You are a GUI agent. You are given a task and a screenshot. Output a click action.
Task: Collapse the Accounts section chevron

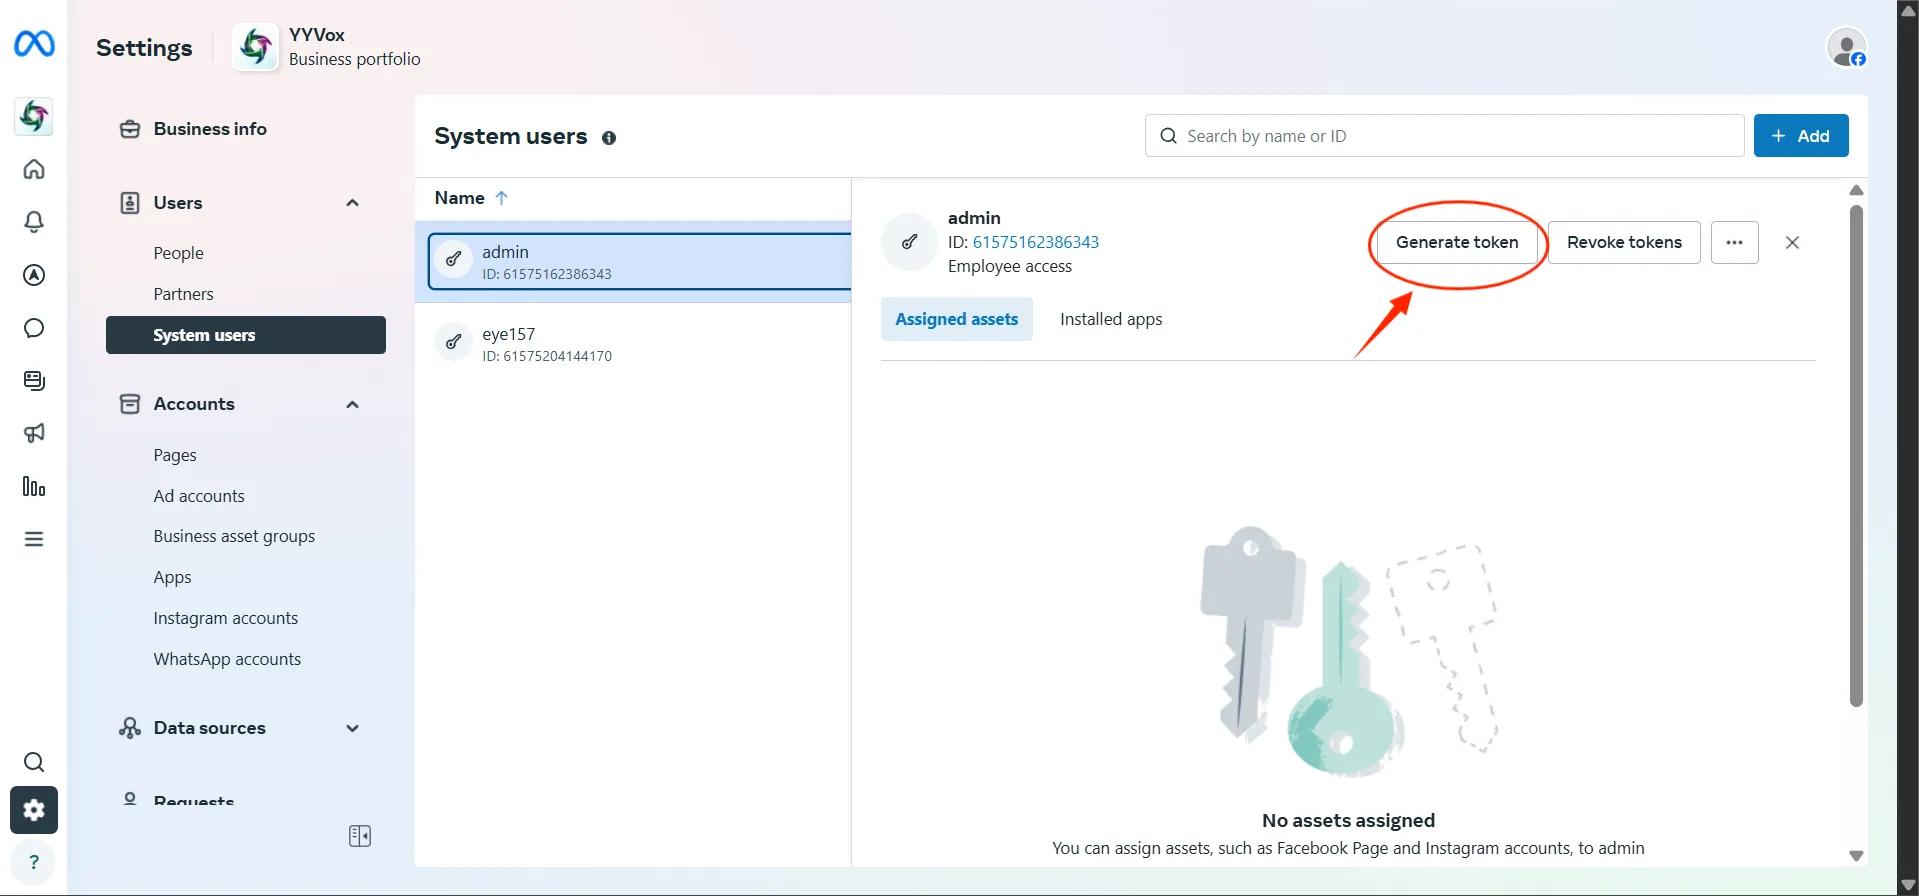[x=352, y=405]
